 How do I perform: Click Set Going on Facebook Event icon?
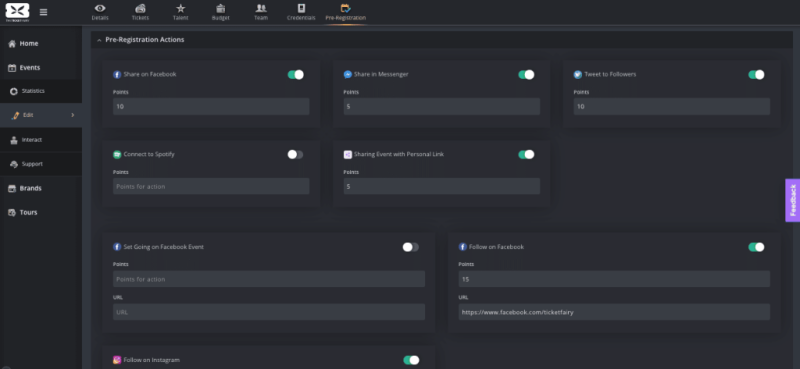click(117, 247)
